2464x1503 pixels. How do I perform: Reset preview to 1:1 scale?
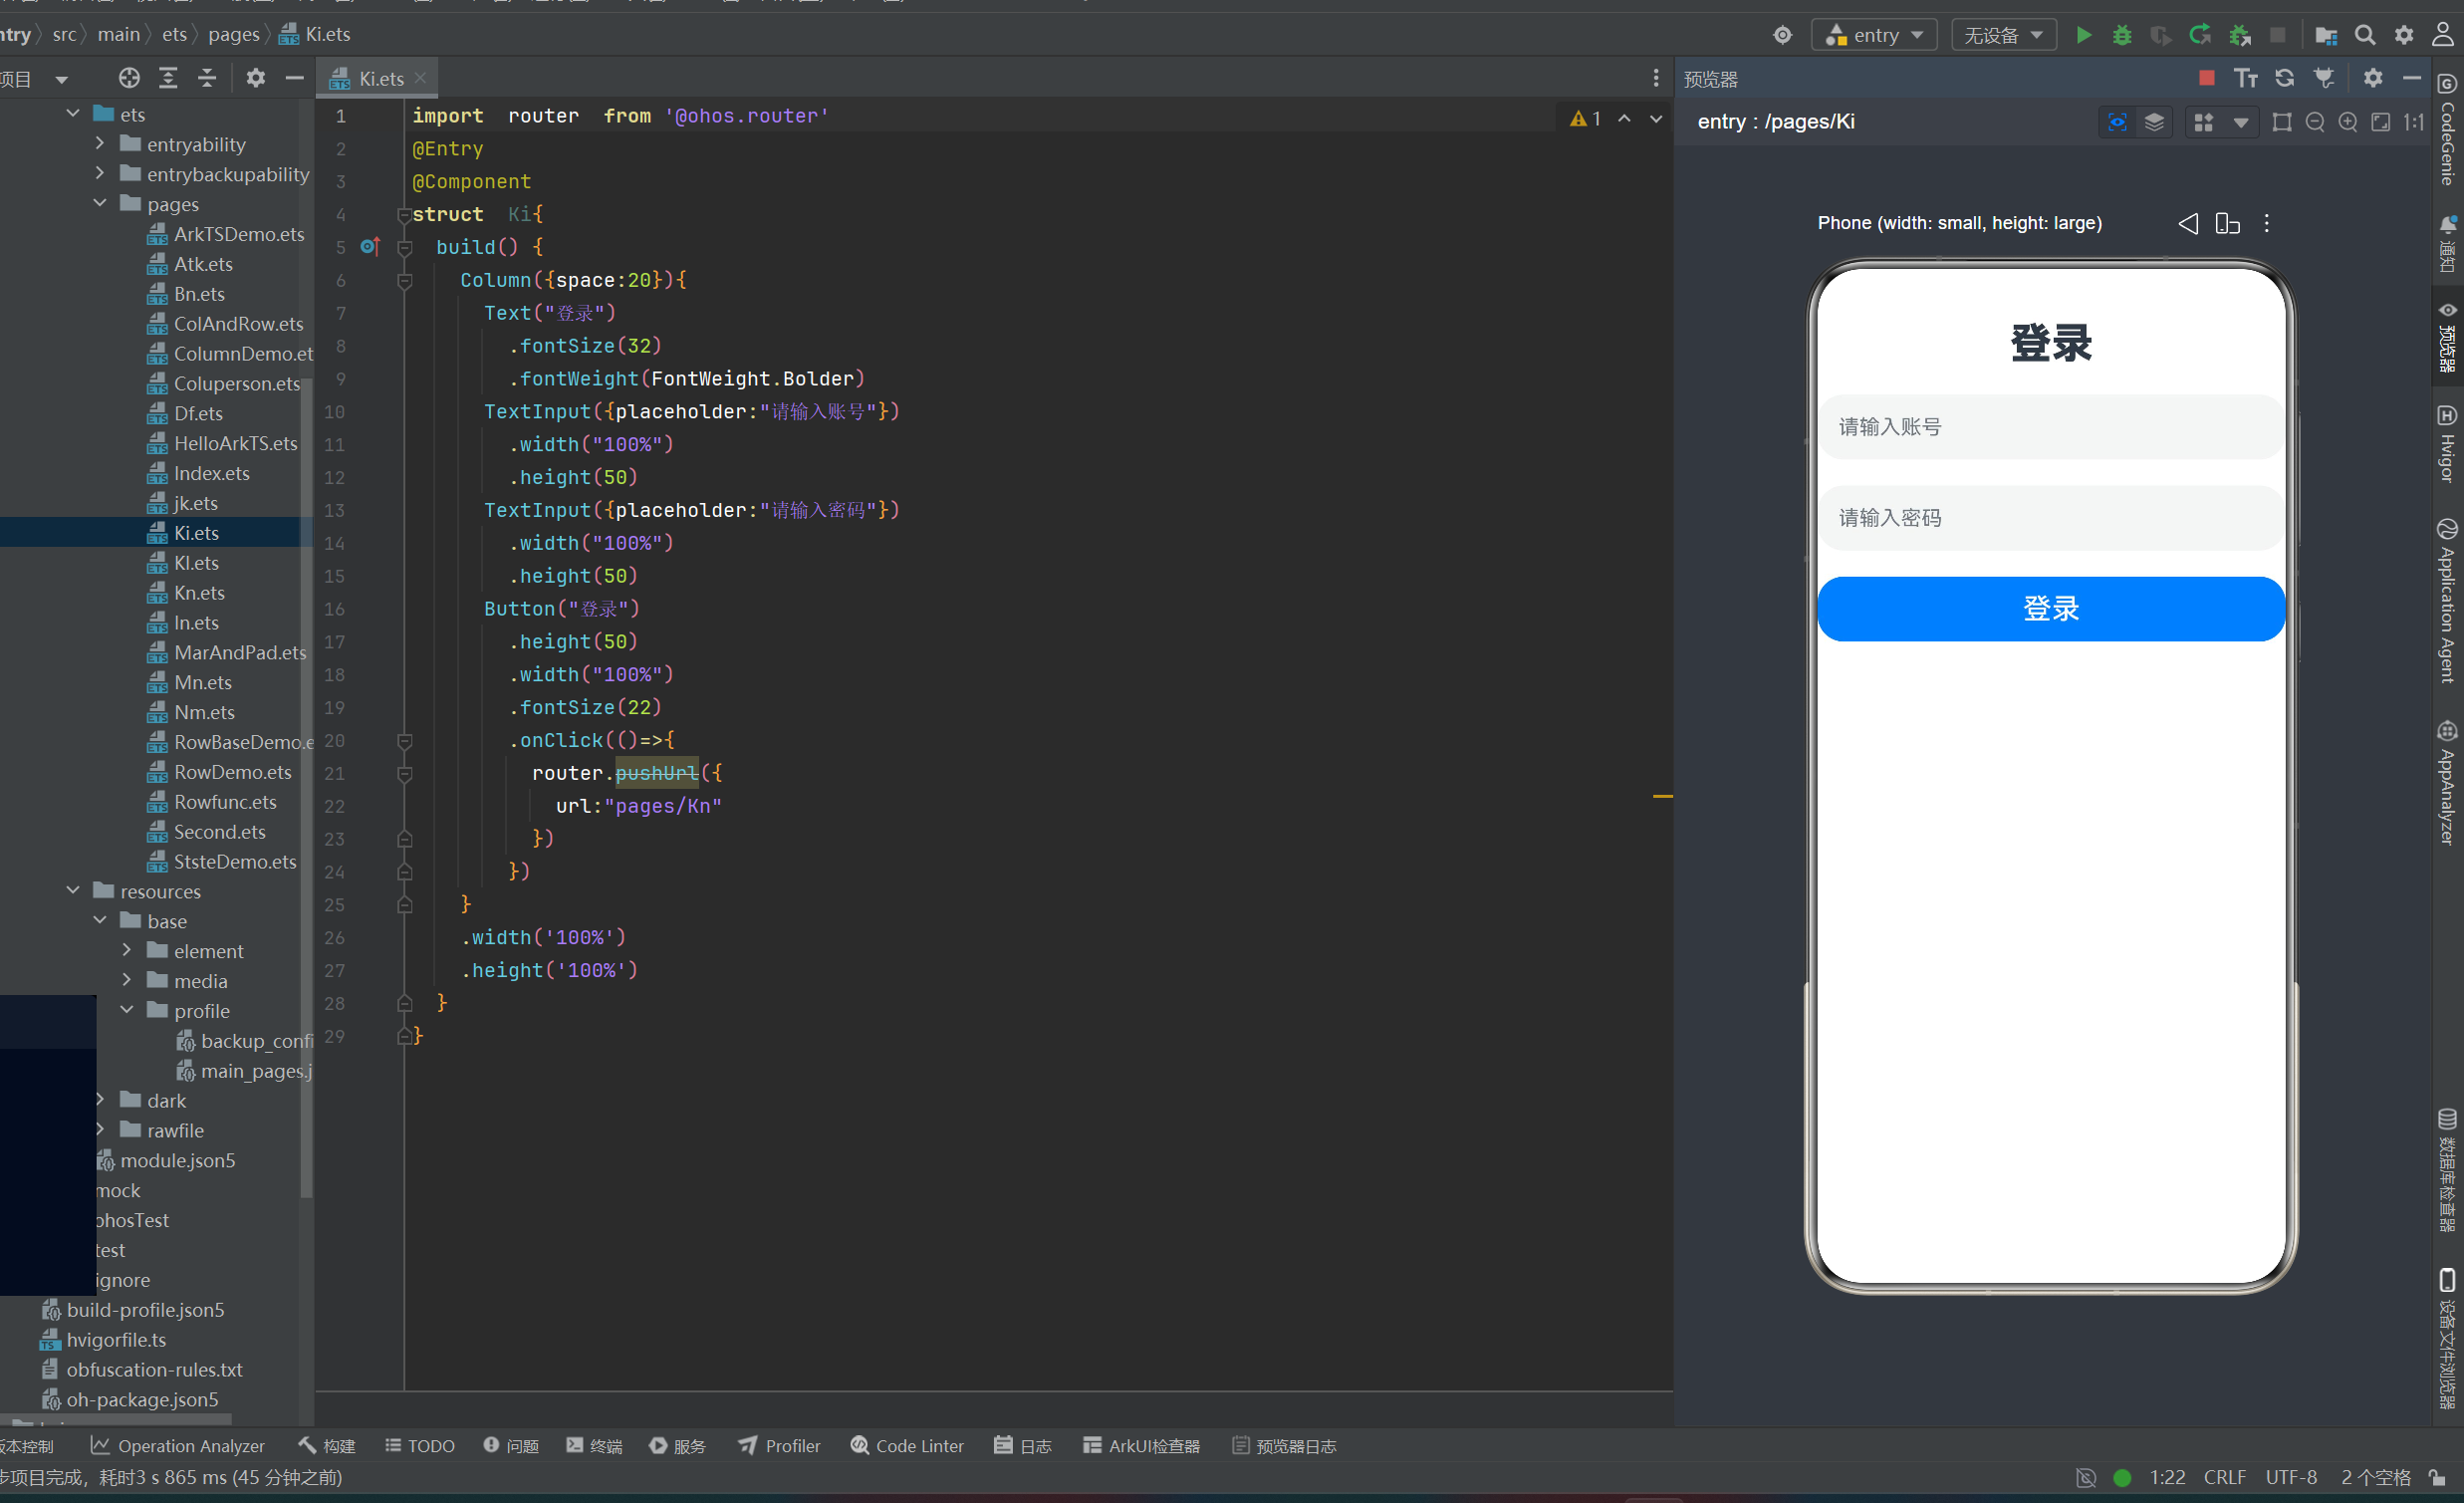(x=2414, y=122)
